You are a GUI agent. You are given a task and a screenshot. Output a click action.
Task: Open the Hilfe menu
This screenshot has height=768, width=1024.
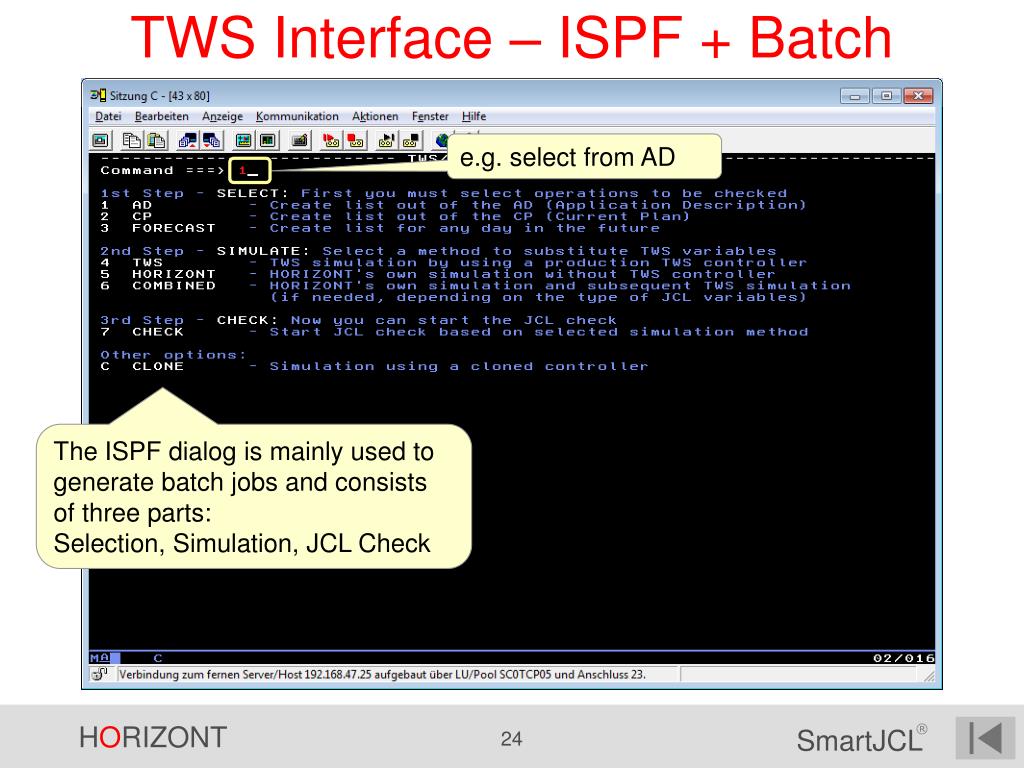click(474, 116)
